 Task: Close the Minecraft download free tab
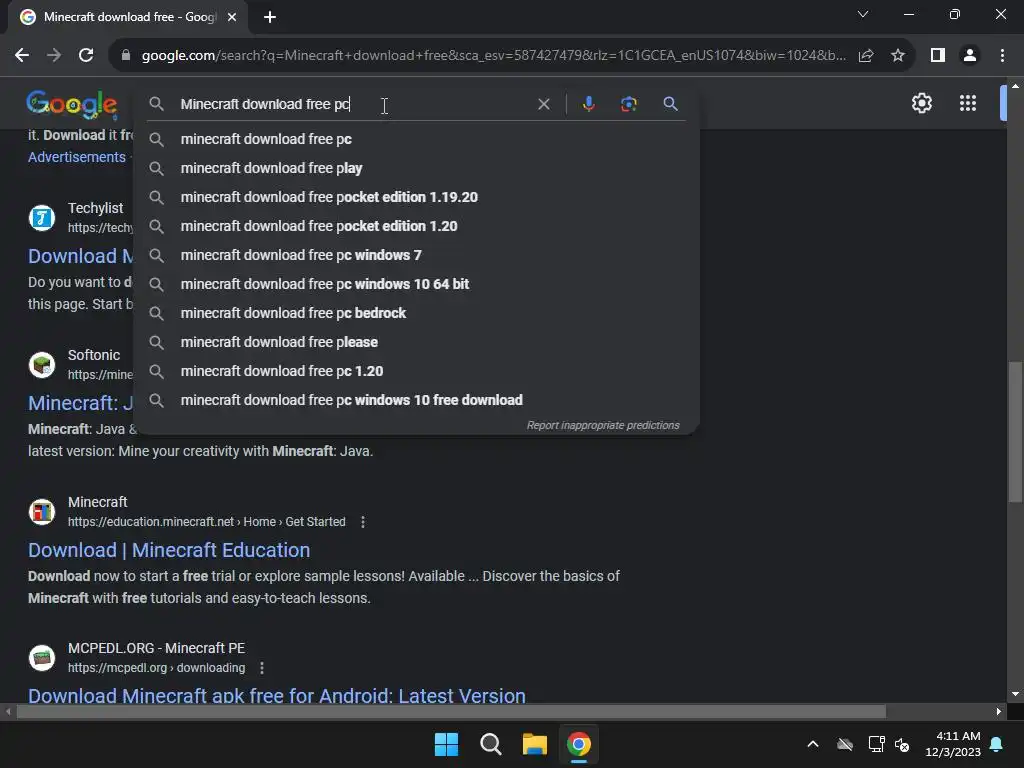coord(232,17)
